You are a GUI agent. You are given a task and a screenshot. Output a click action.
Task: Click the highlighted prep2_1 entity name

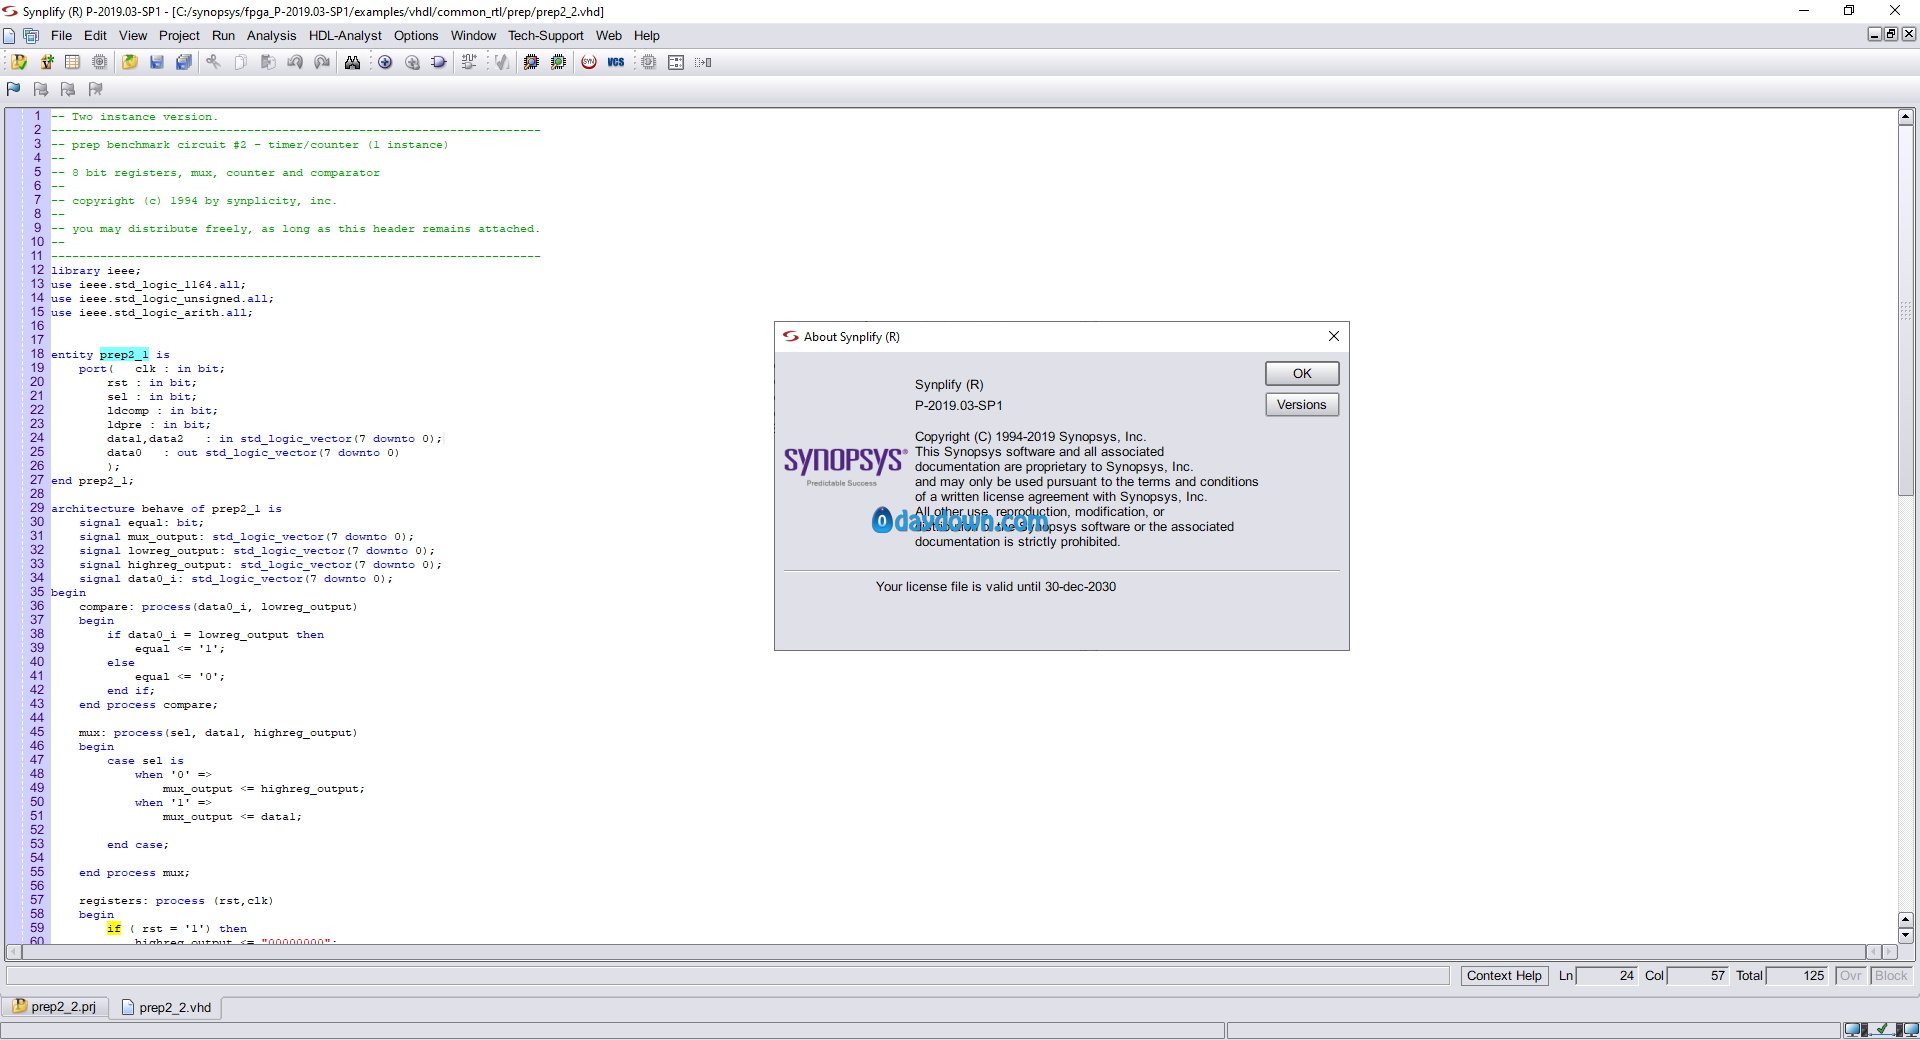124,355
